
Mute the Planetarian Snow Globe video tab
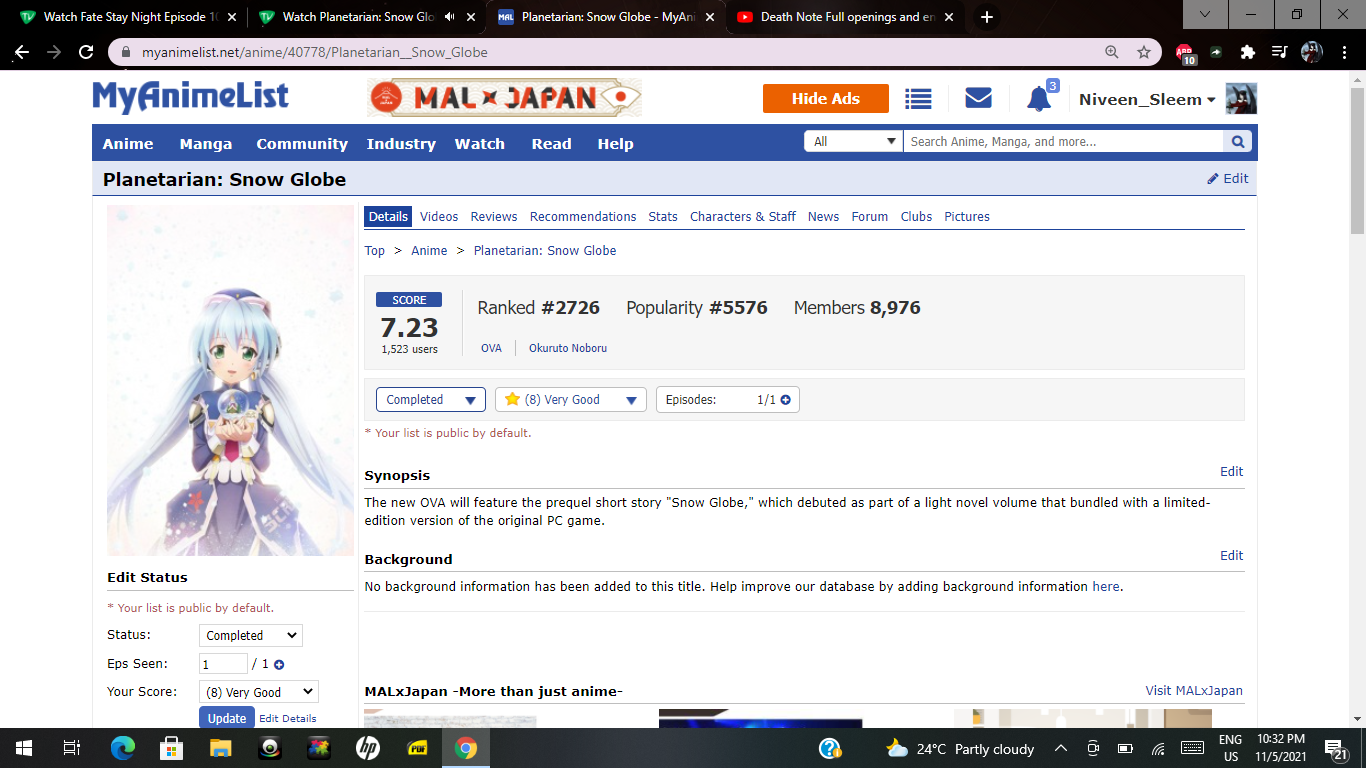(x=451, y=17)
